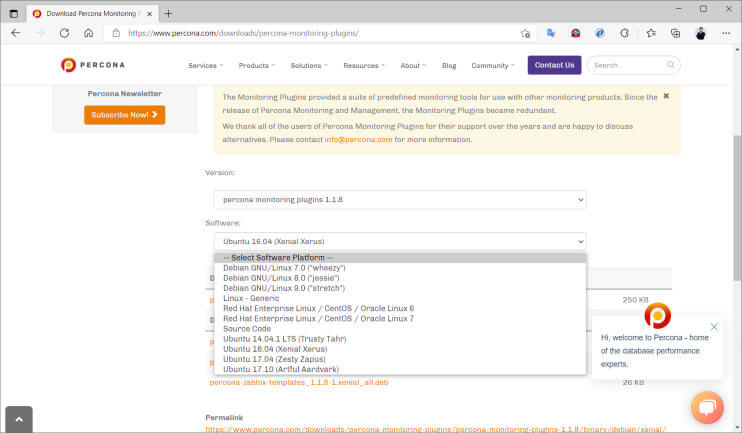Select the Select Software Platform placeholder option
The height and width of the screenshot is (433, 742).
click(400, 257)
